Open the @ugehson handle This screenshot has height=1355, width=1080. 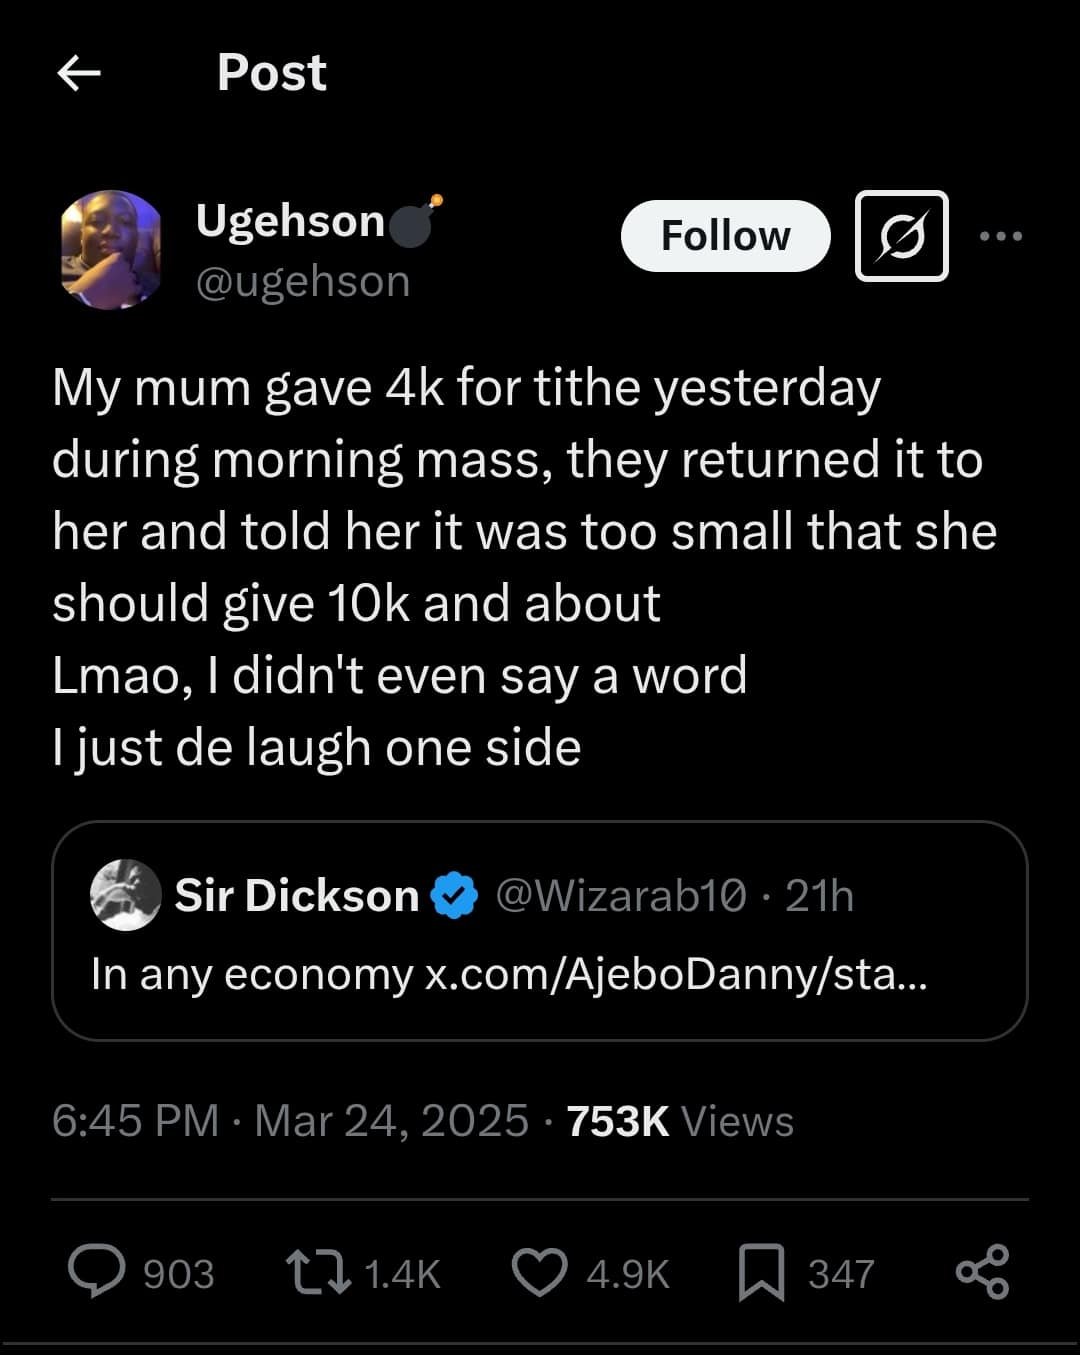tap(303, 282)
